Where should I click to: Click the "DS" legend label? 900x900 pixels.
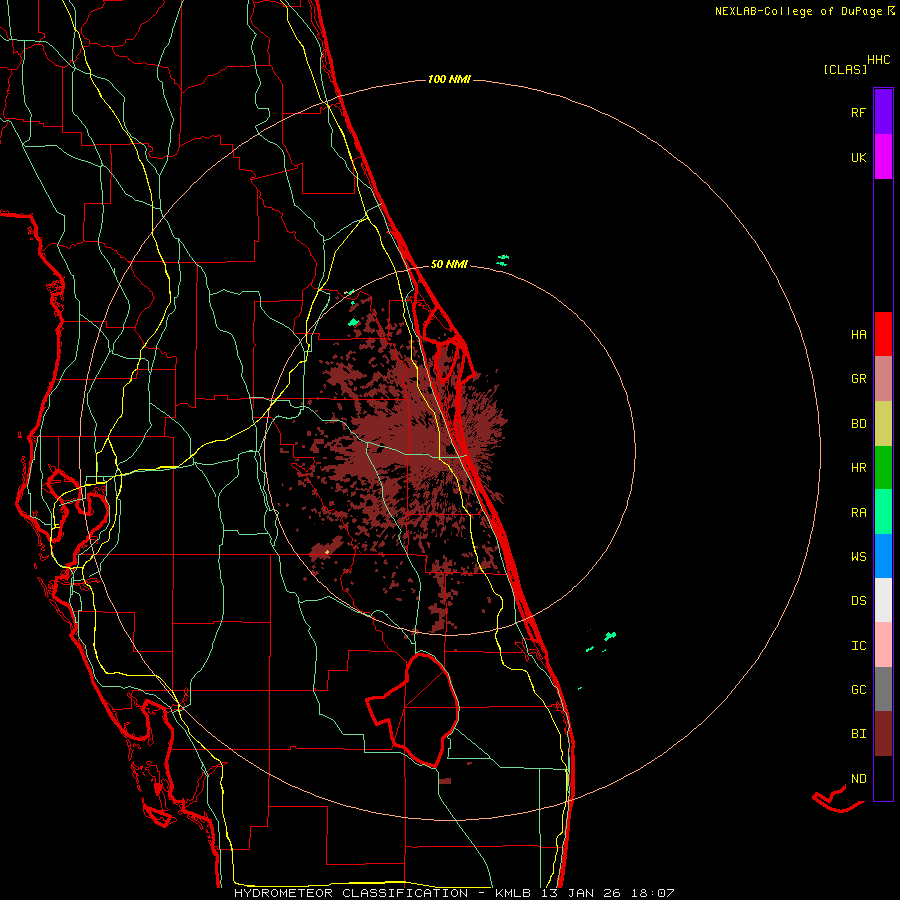[858, 601]
